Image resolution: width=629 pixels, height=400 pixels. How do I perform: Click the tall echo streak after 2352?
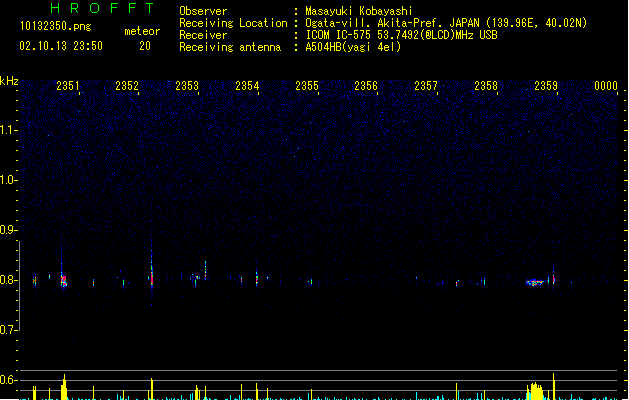(x=152, y=273)
